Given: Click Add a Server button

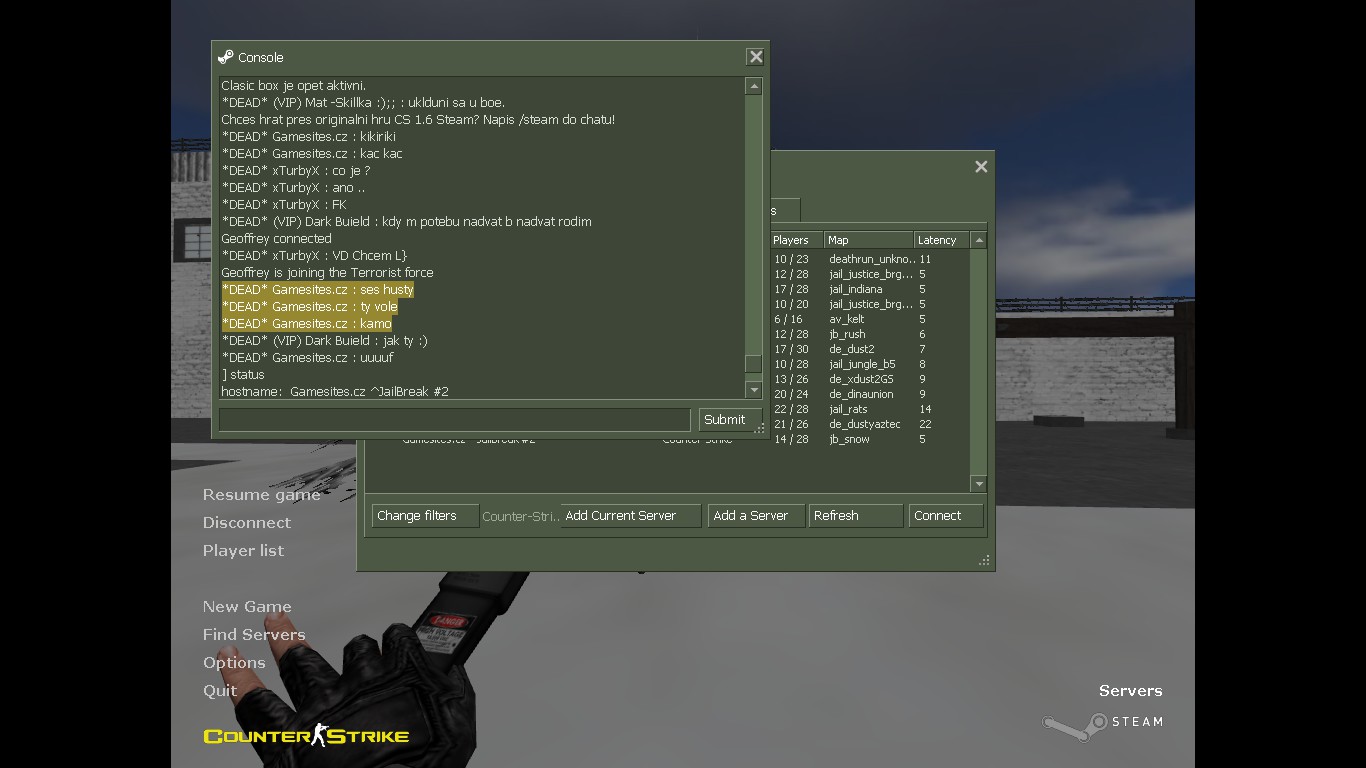Looking at the screenshot, I should pyautogui.click(x=756, y=516).
